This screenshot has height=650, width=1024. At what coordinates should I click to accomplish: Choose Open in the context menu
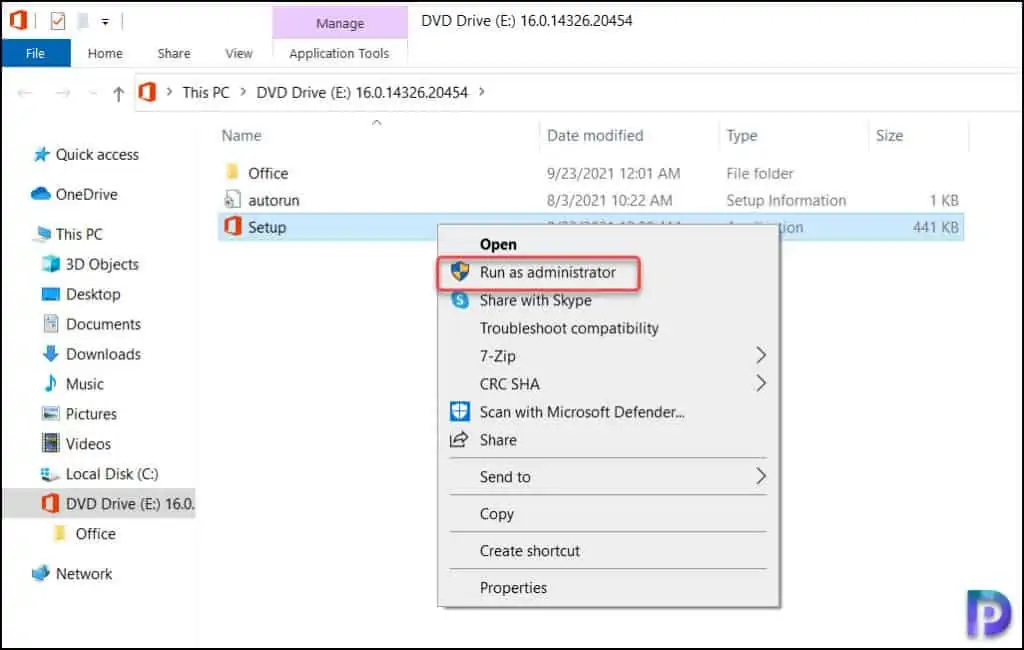coord(498,244)
